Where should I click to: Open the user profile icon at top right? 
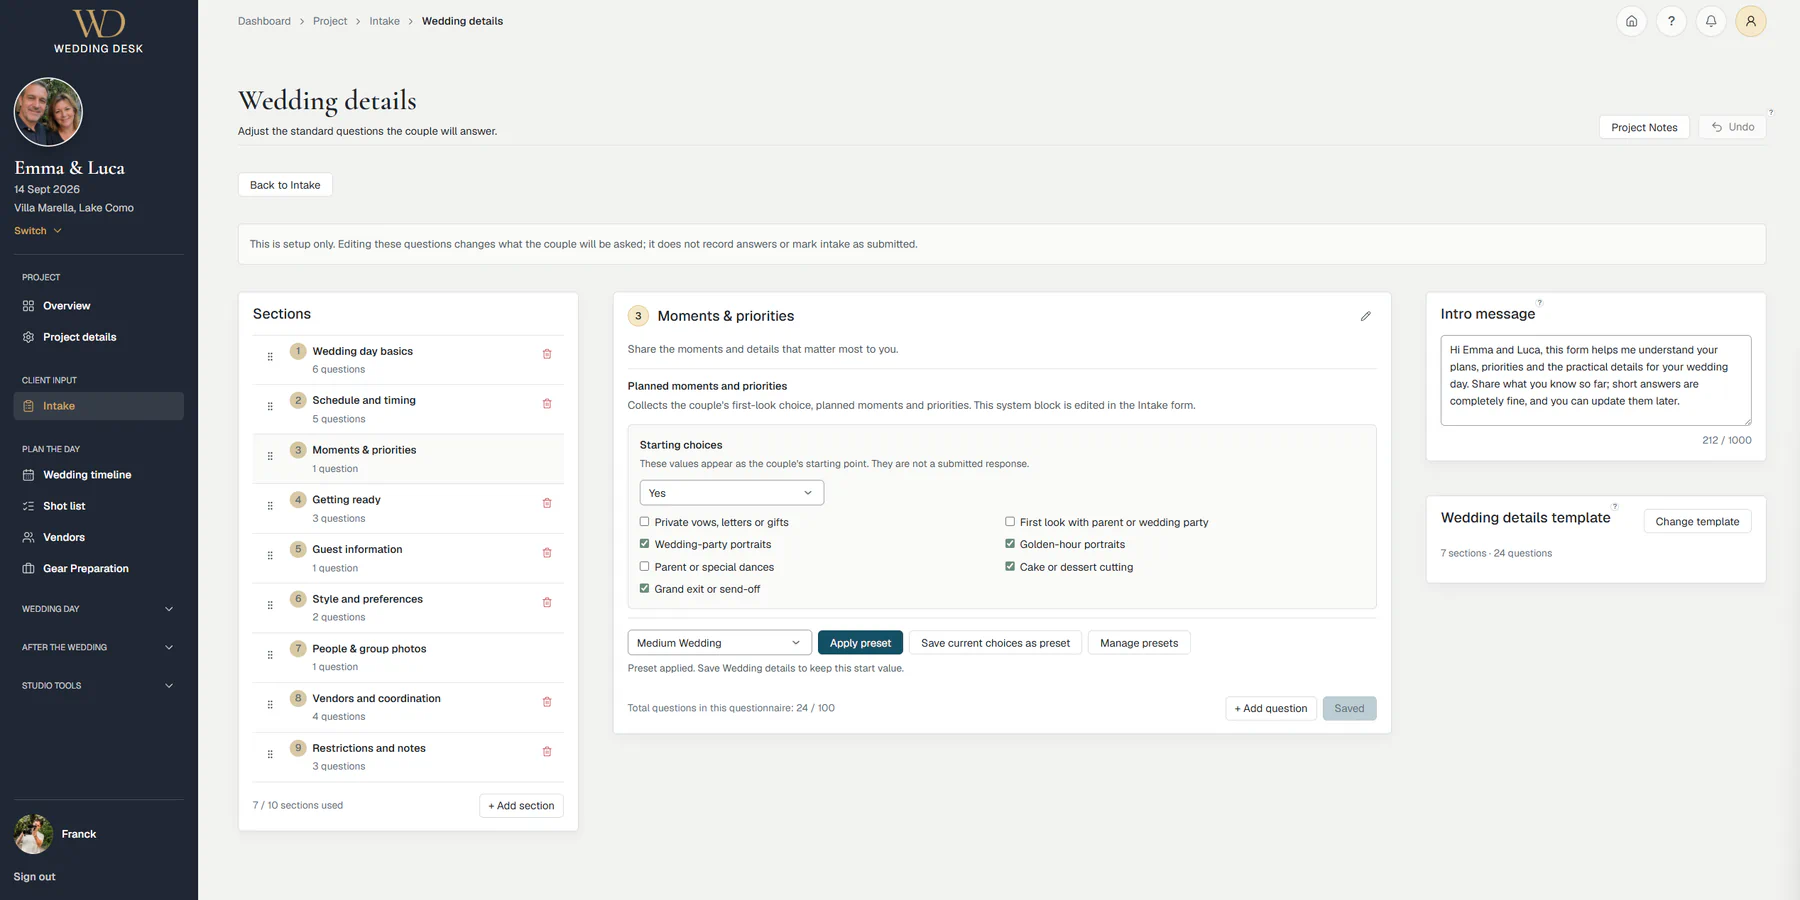(1751, 21)
